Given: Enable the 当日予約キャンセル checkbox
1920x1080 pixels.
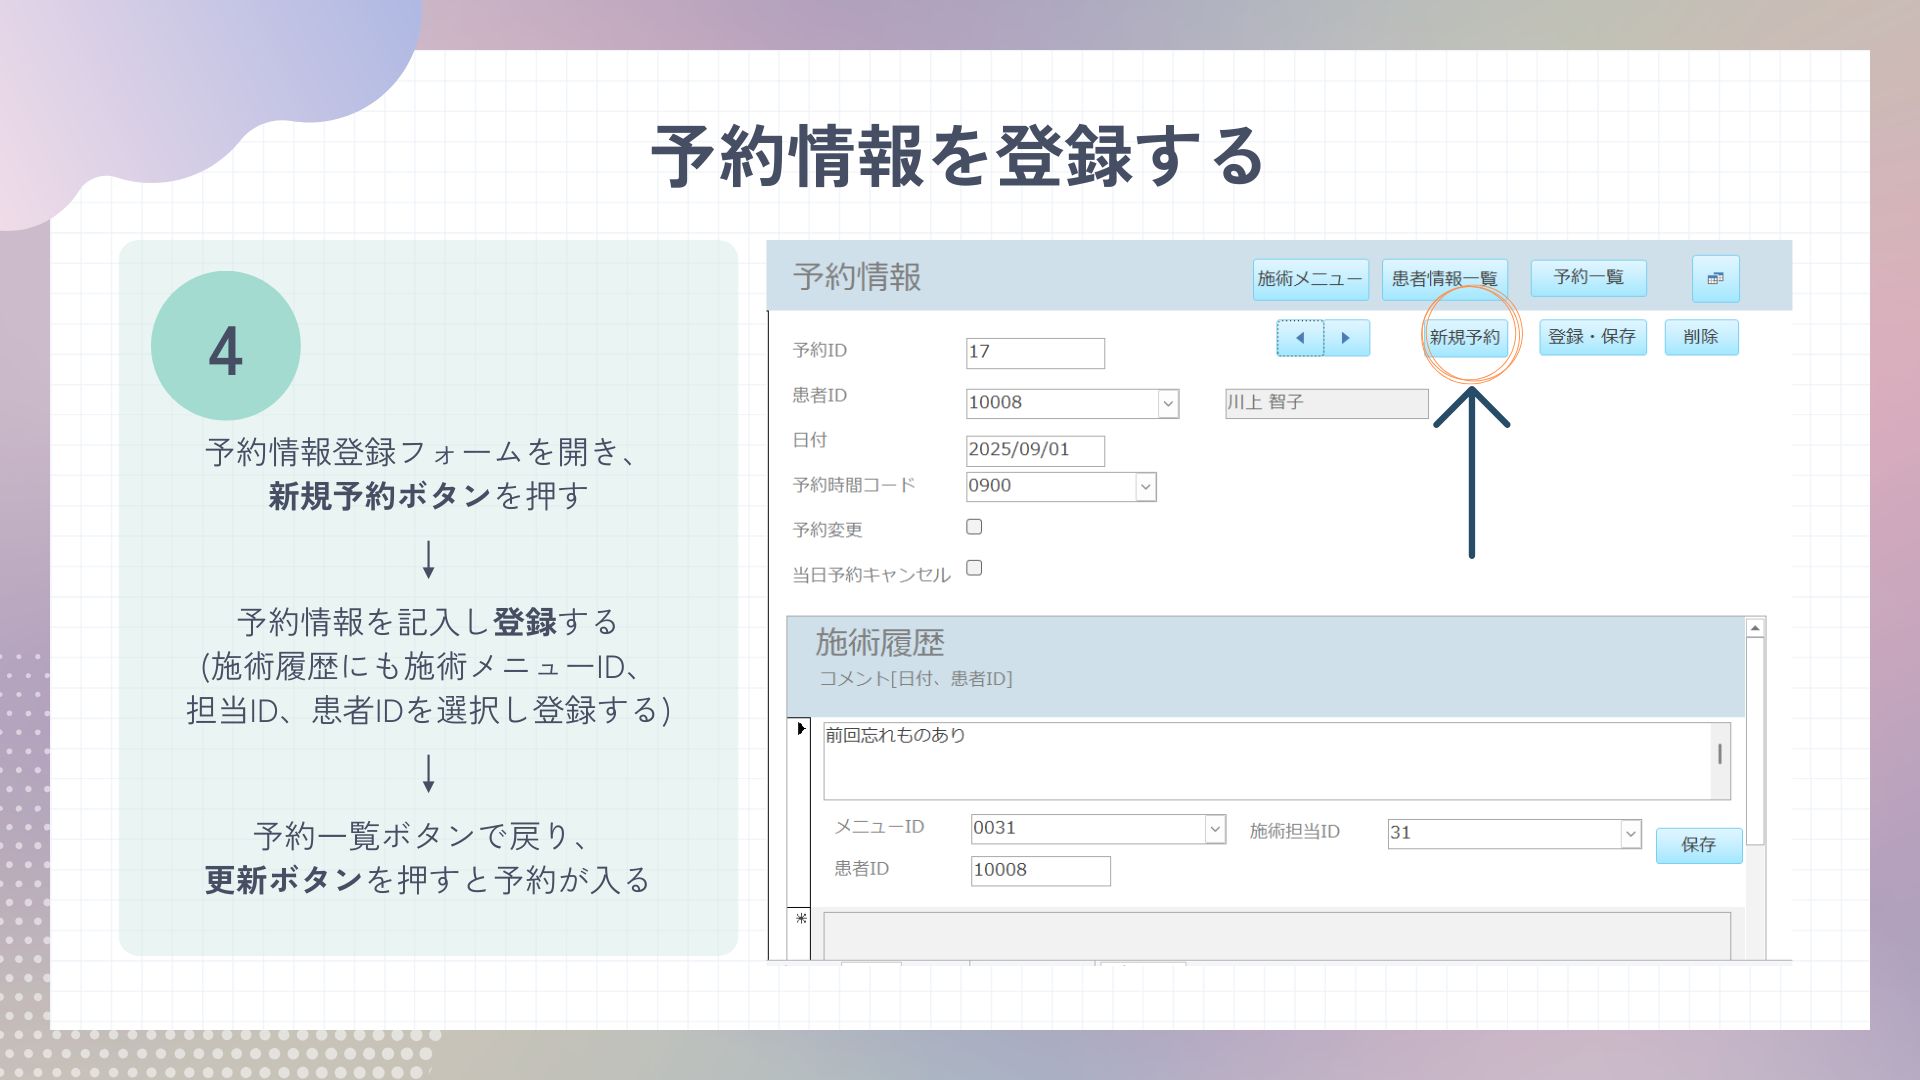Looking at the screenshot, I should click(974, 568).
